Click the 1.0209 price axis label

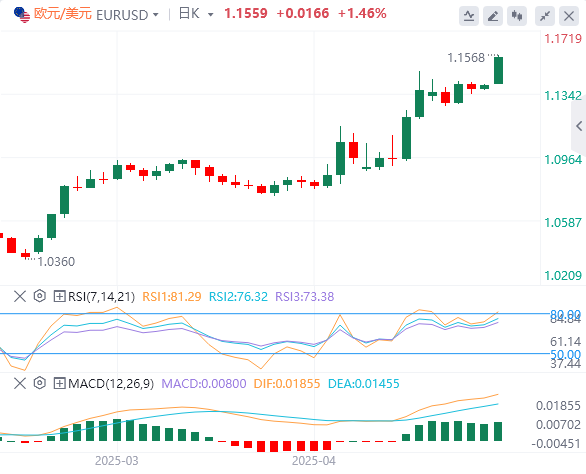click(563, 276)
